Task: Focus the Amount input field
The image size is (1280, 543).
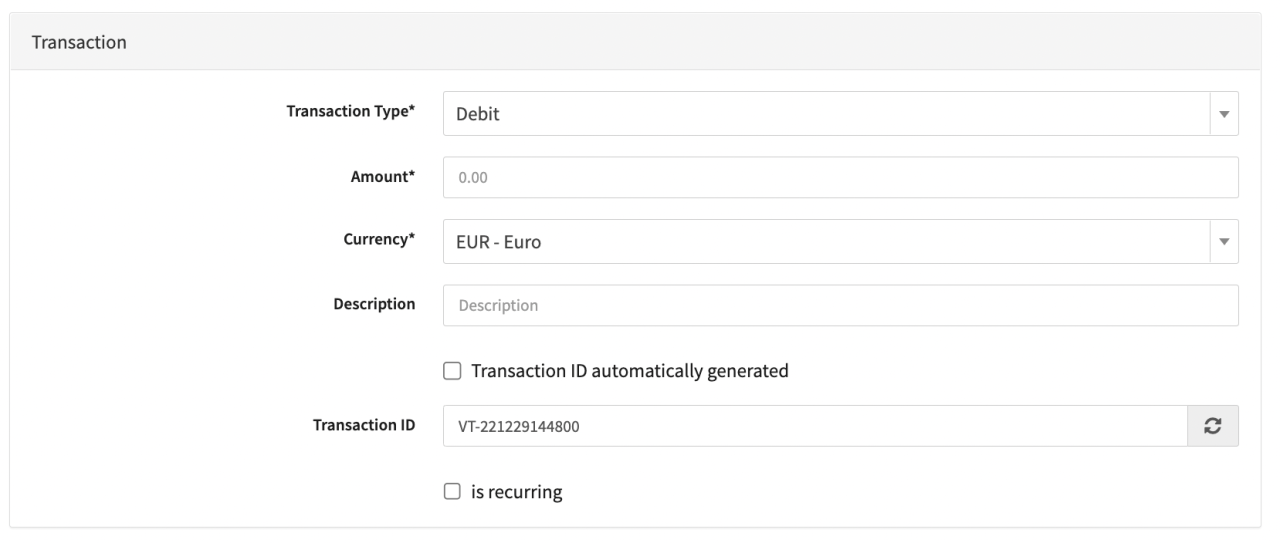Action: 840,178
